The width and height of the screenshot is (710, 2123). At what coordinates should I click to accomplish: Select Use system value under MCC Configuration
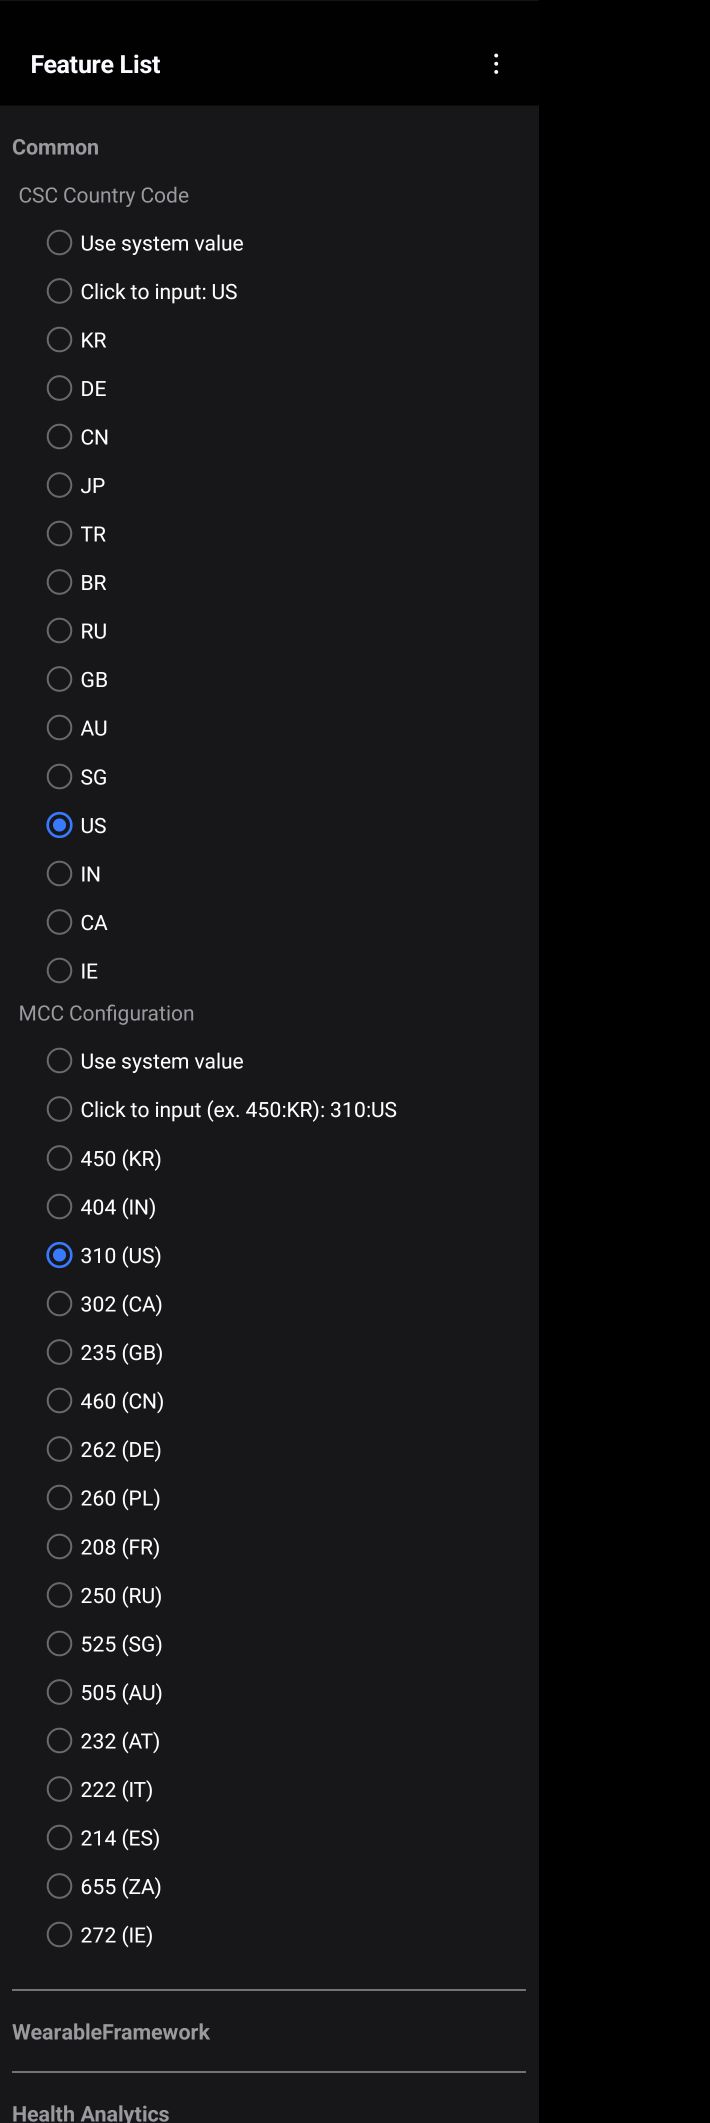(x=60, y=1060)
